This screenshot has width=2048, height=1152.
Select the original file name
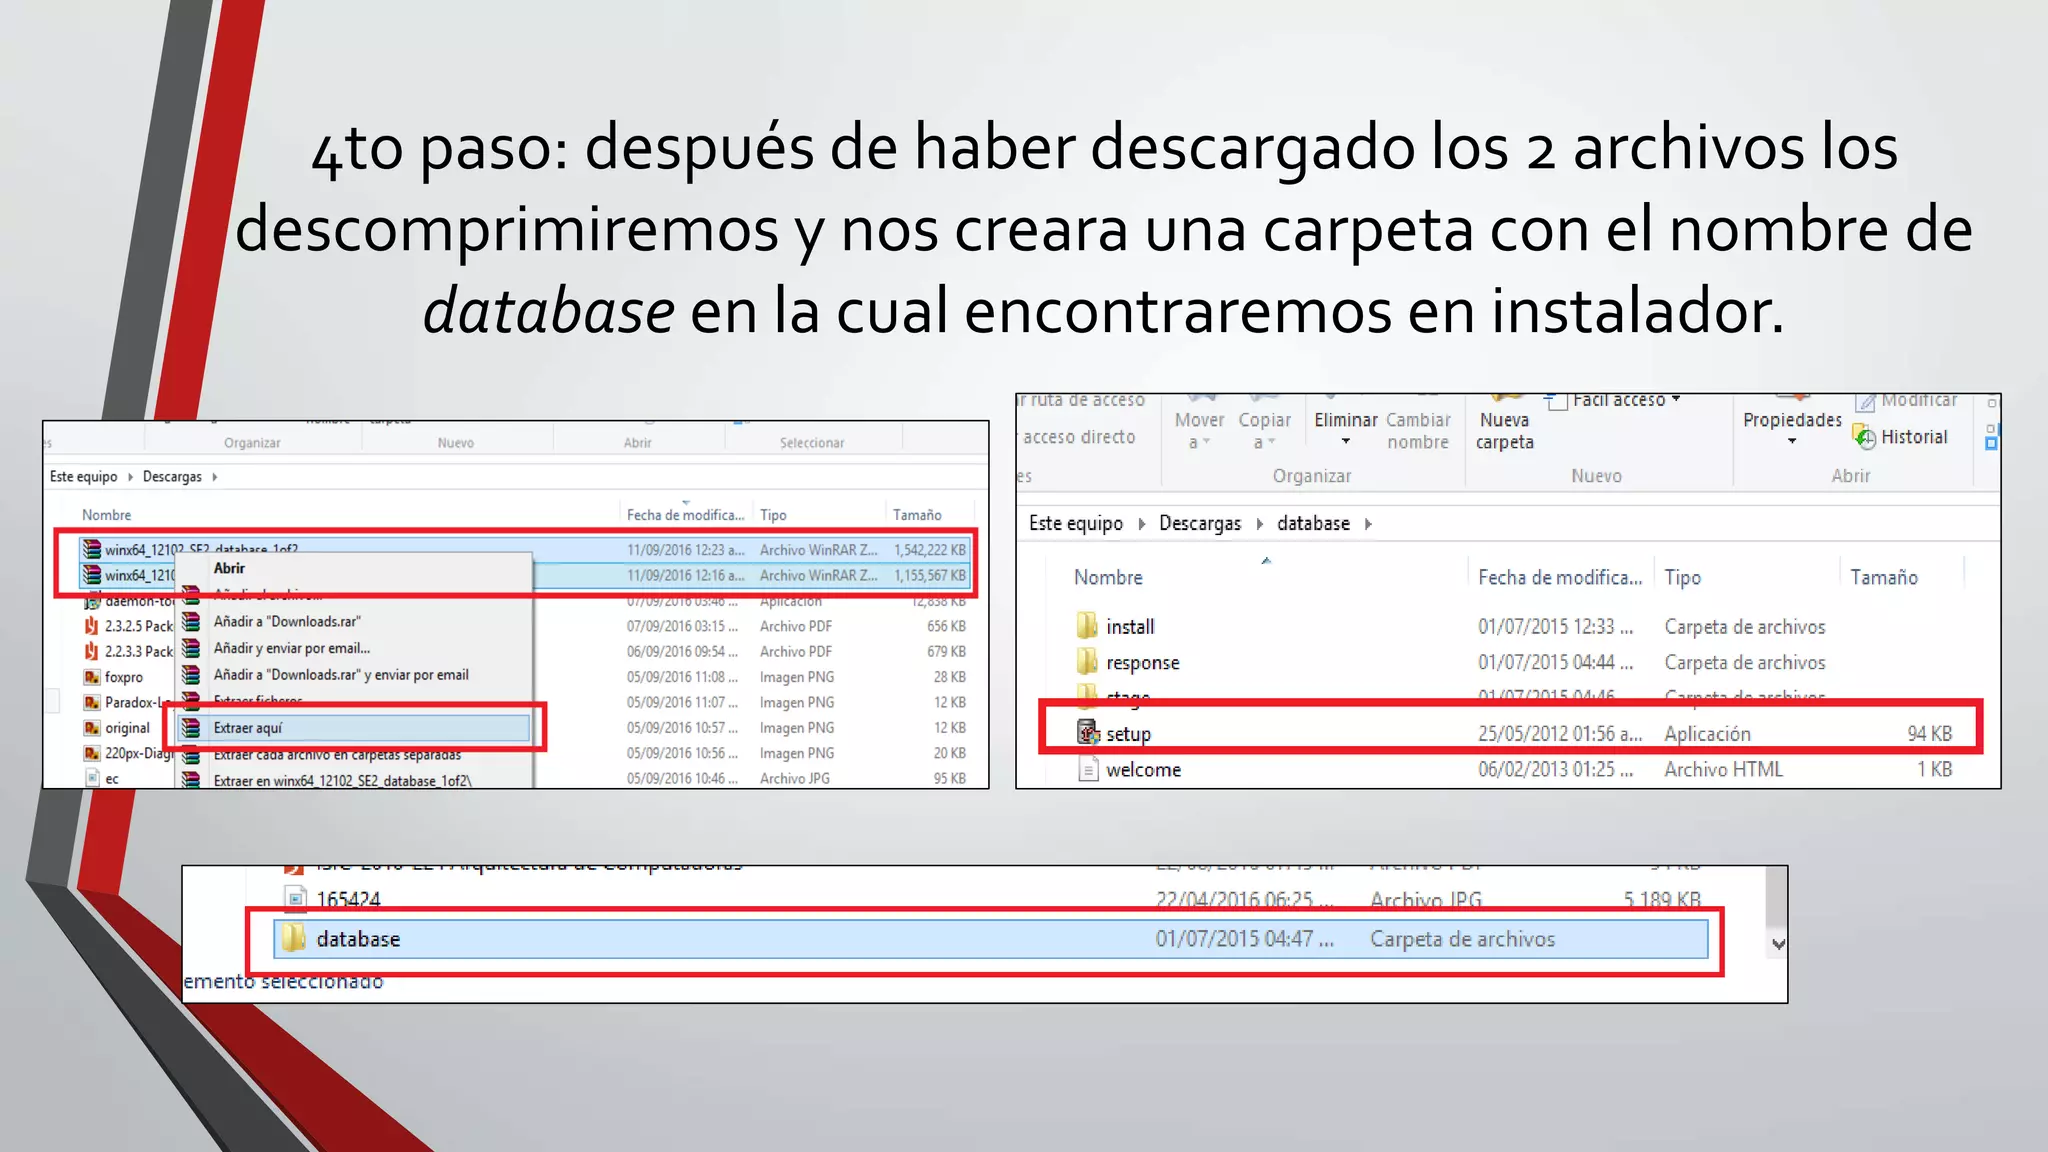[127, 728]
